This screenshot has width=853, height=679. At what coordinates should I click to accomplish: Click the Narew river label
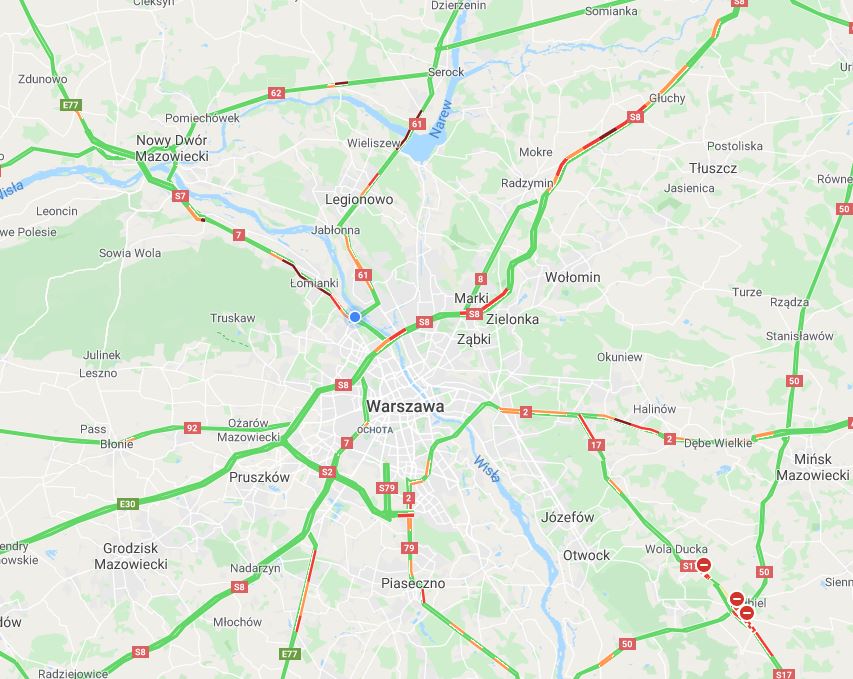click(440, 118)
